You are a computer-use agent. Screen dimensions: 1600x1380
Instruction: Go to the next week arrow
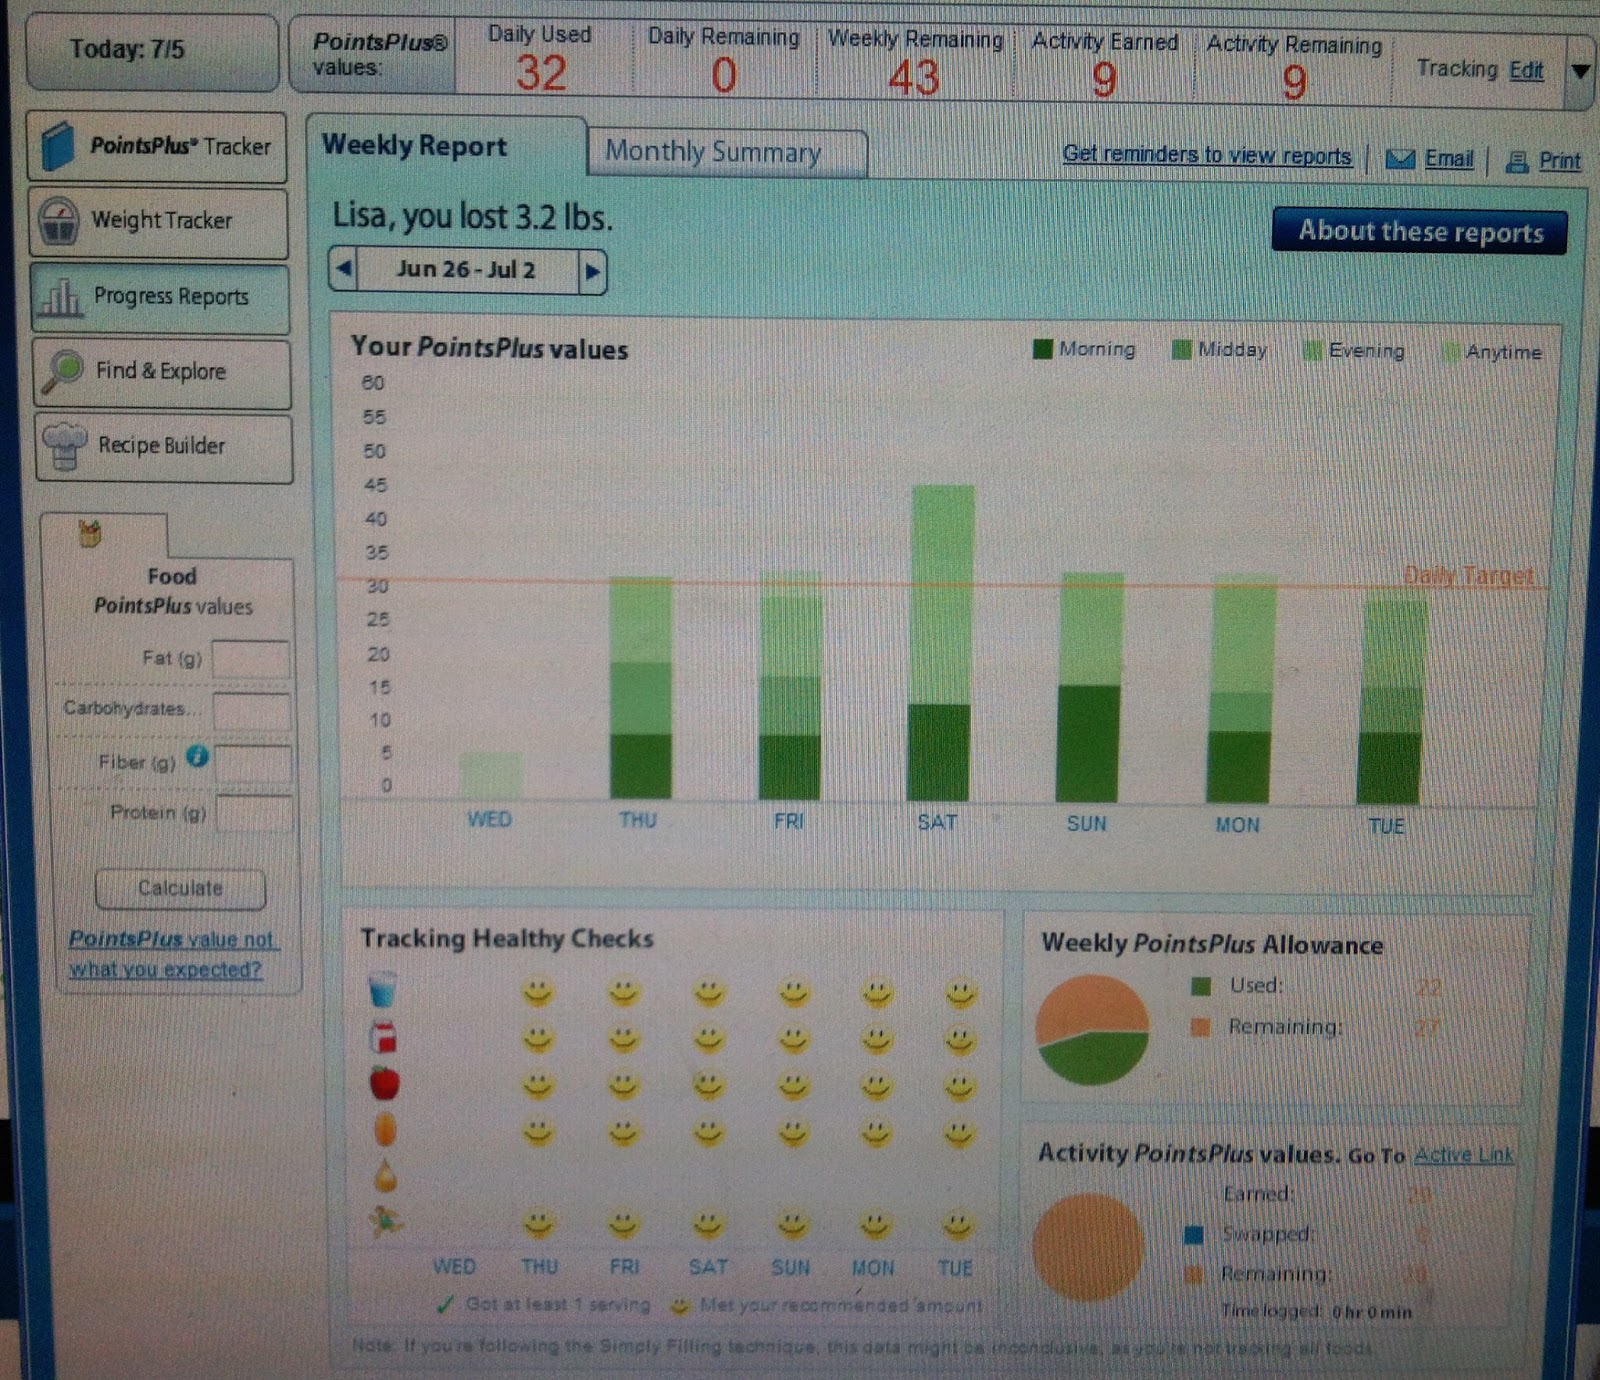[592, 271]
